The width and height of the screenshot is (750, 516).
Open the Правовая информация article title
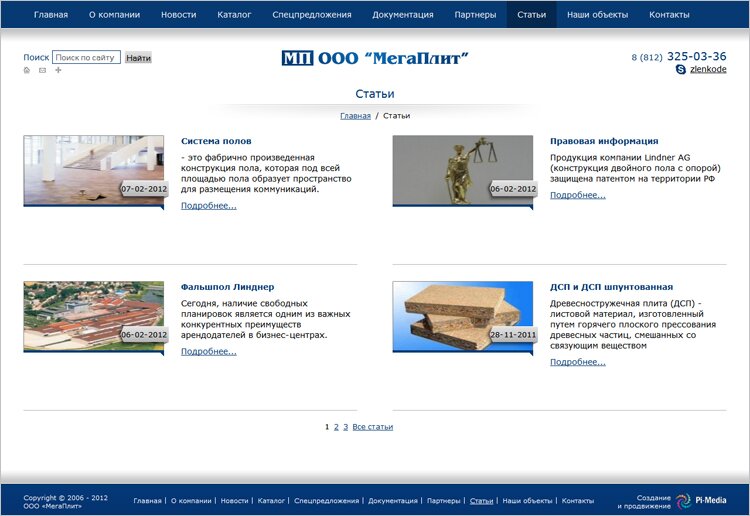click(604, 141)
